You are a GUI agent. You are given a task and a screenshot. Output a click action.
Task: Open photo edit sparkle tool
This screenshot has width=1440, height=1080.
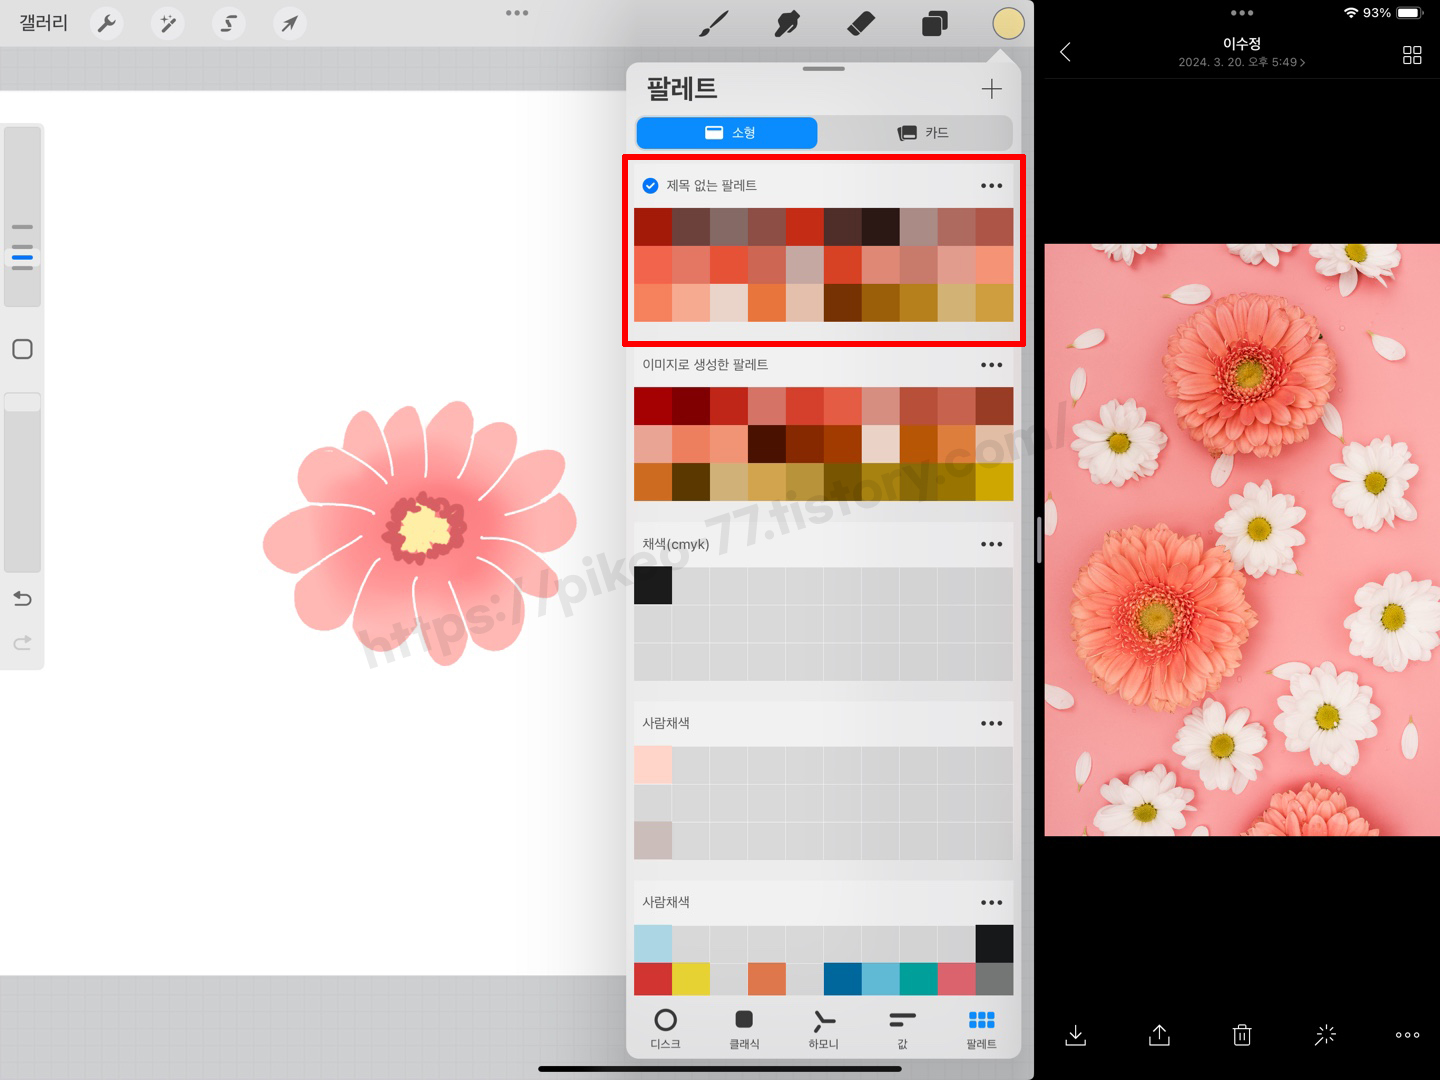(1325, 1035)
